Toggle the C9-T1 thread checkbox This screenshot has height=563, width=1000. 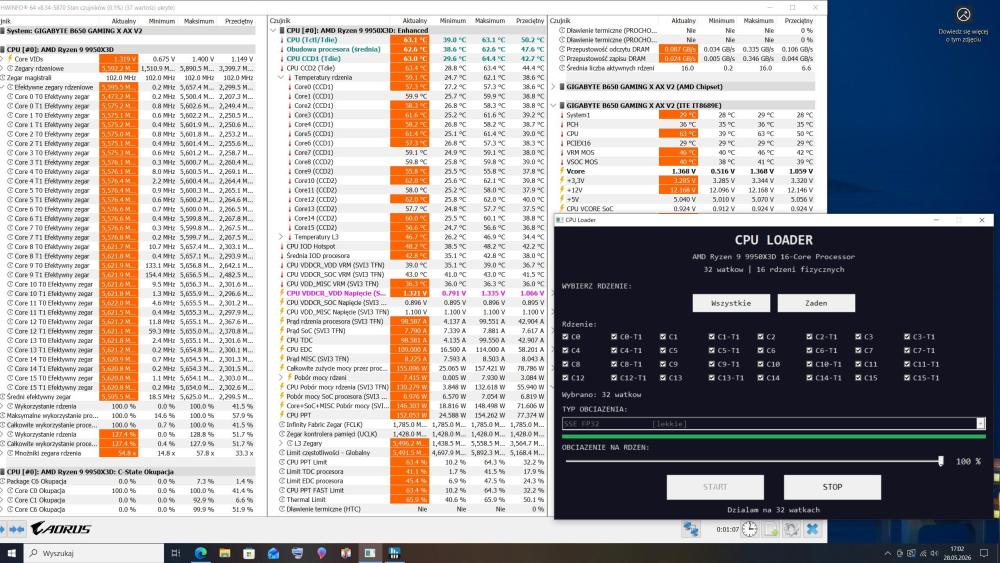pos(711,364)
